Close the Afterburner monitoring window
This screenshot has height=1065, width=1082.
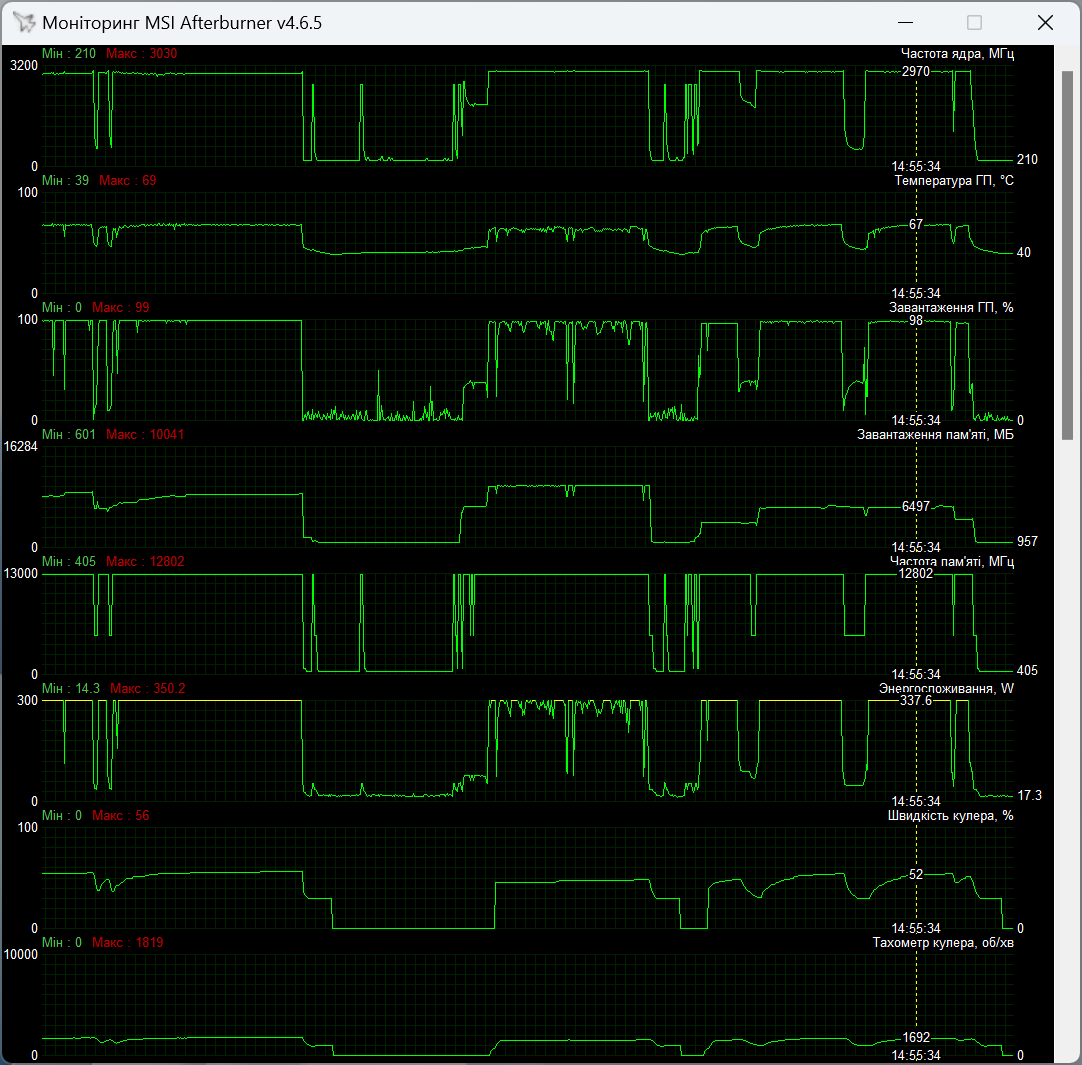pyautogui.click(x=1045, y=23)
